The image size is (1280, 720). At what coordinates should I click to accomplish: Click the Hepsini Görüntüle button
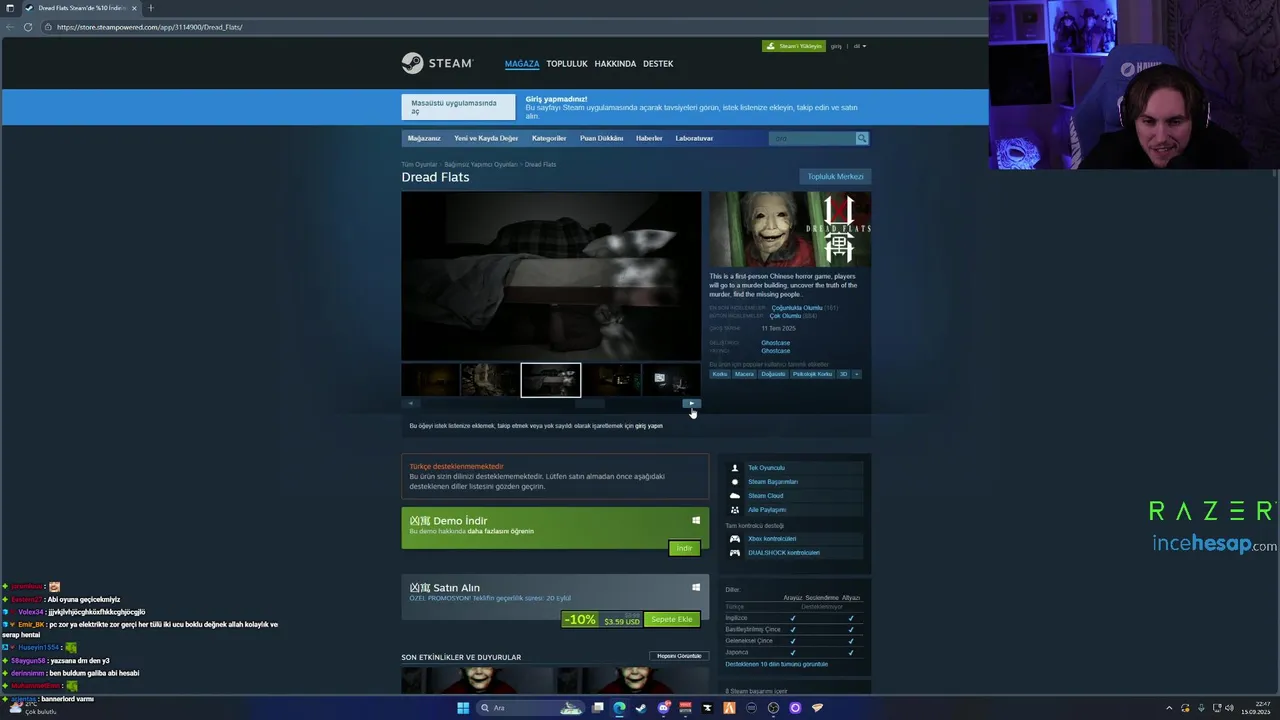(x=679, y=656)
